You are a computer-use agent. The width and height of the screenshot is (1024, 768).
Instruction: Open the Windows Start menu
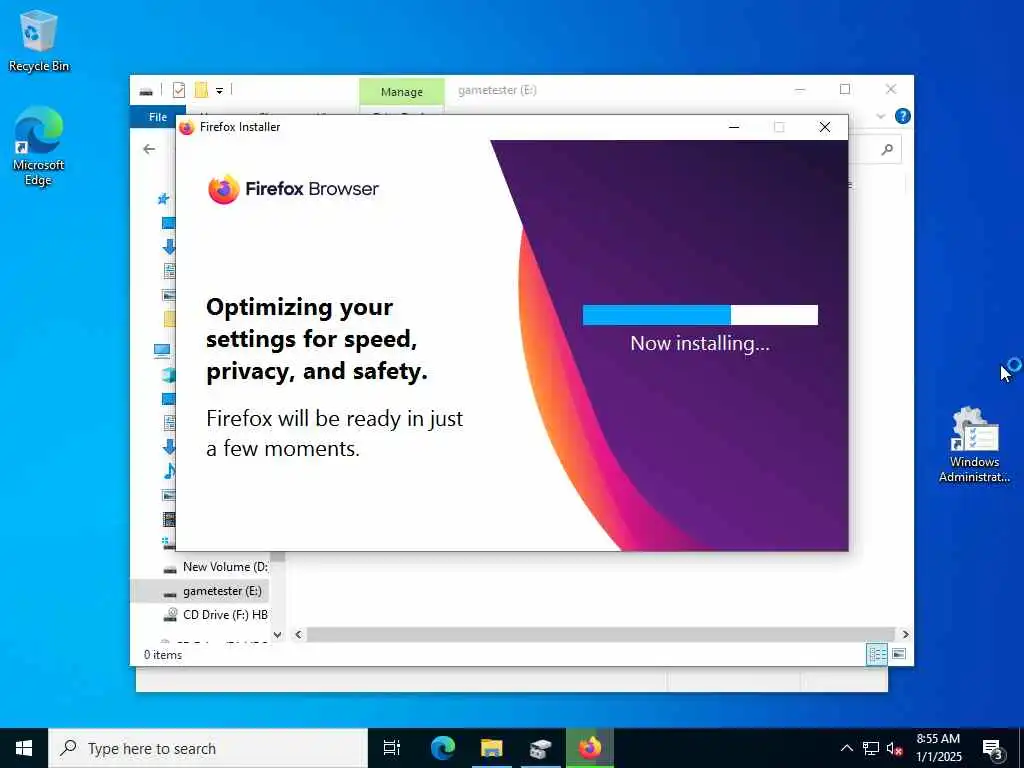(24, 748)
